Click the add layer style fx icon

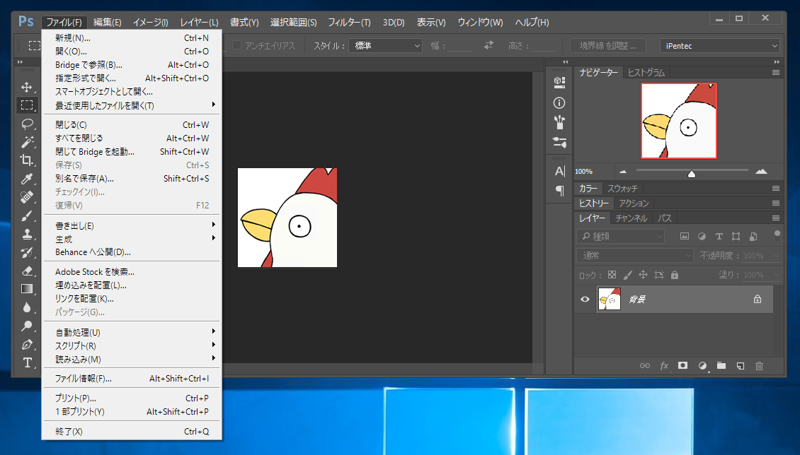663,366
